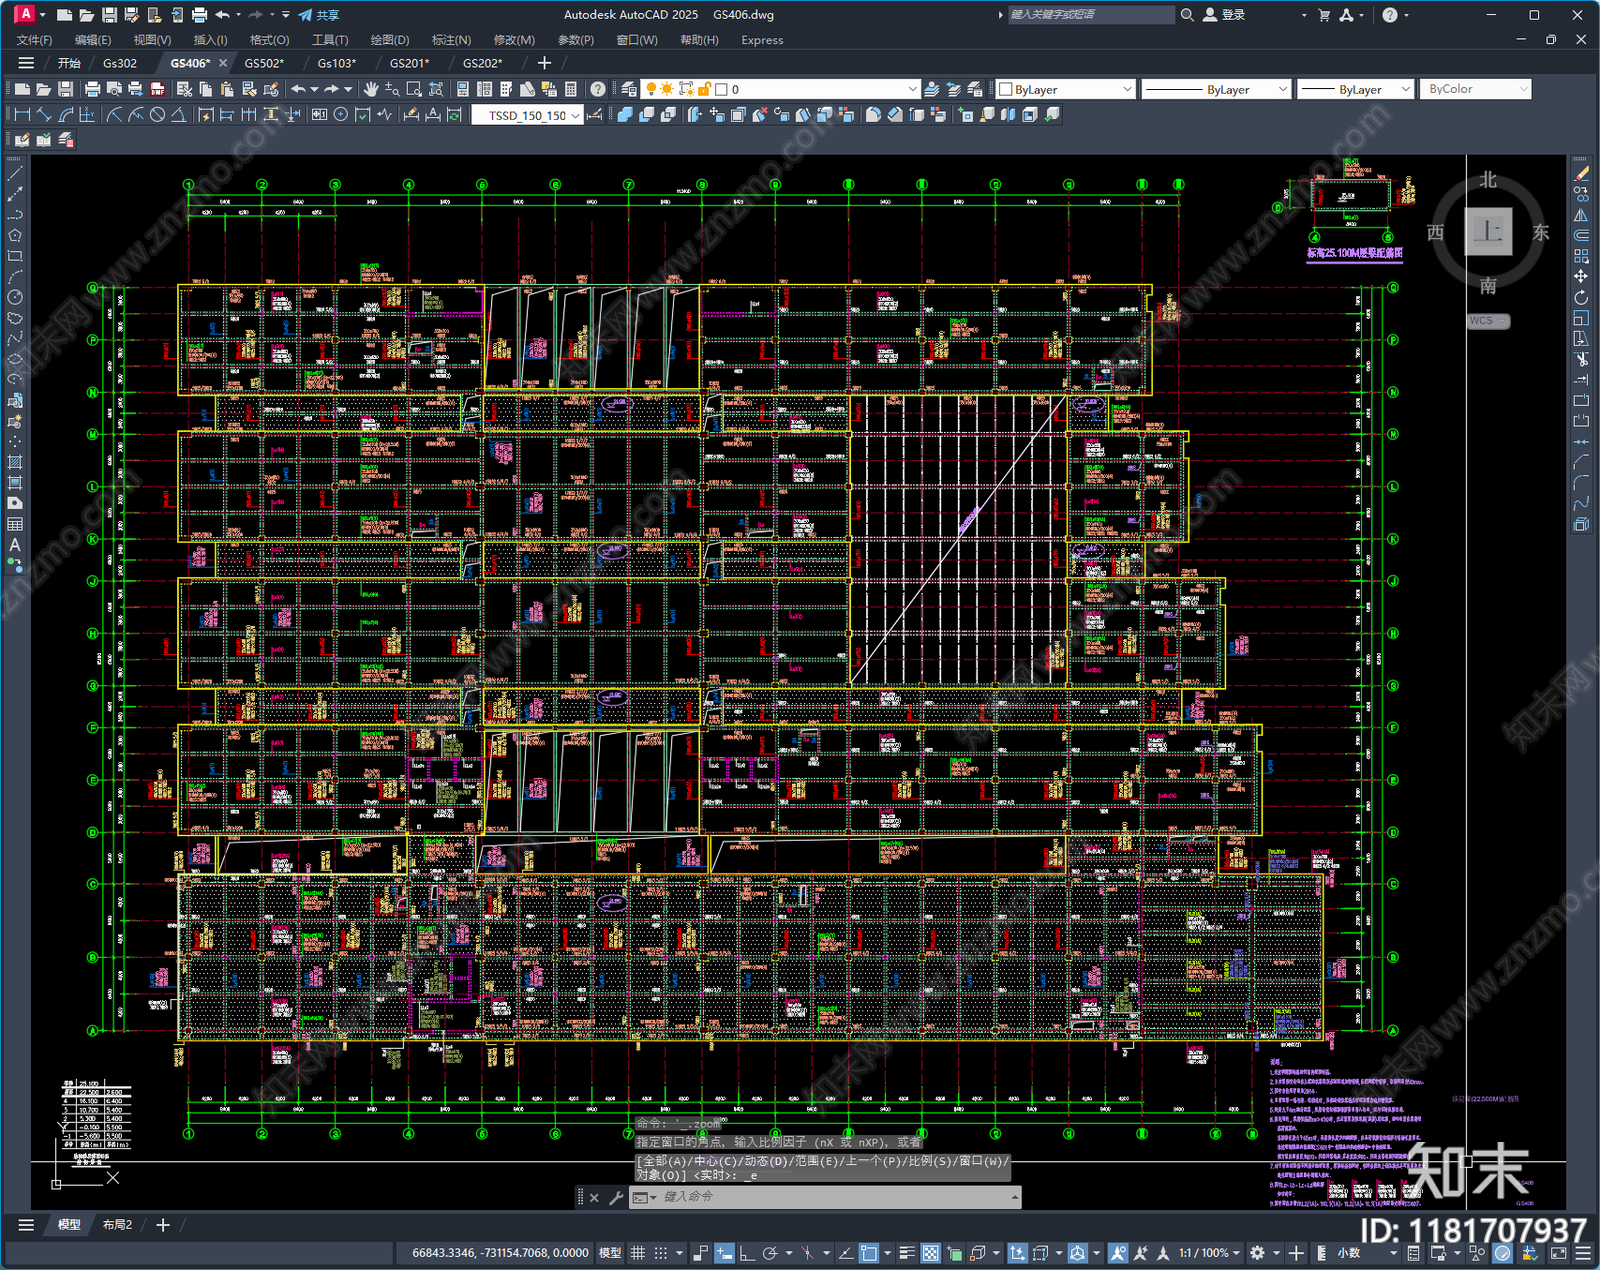Open the ByColor plot style dropdown

tap(1475, 89)
